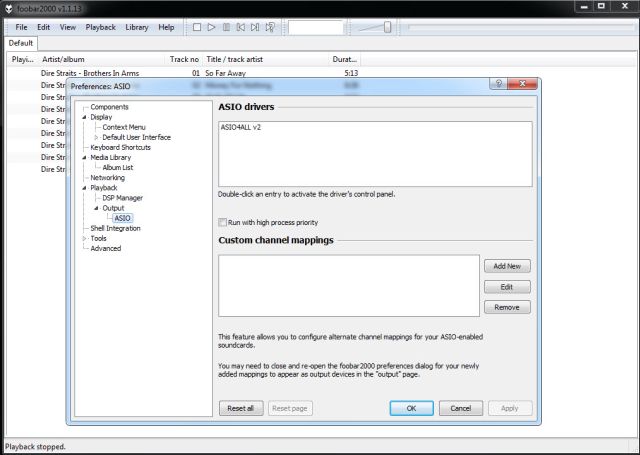The image size is (640, 455).
Task: Click the Playing column header
Action: (23, 60)
